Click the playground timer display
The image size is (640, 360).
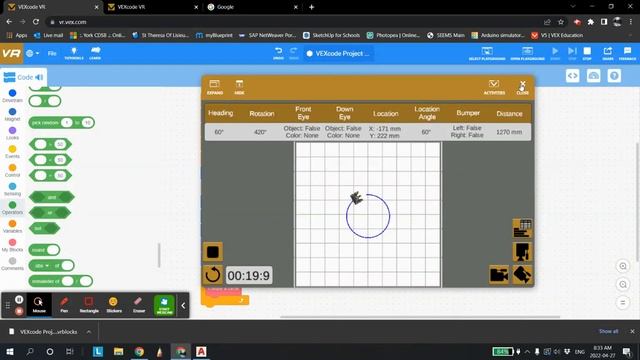[x=249, y=276]
